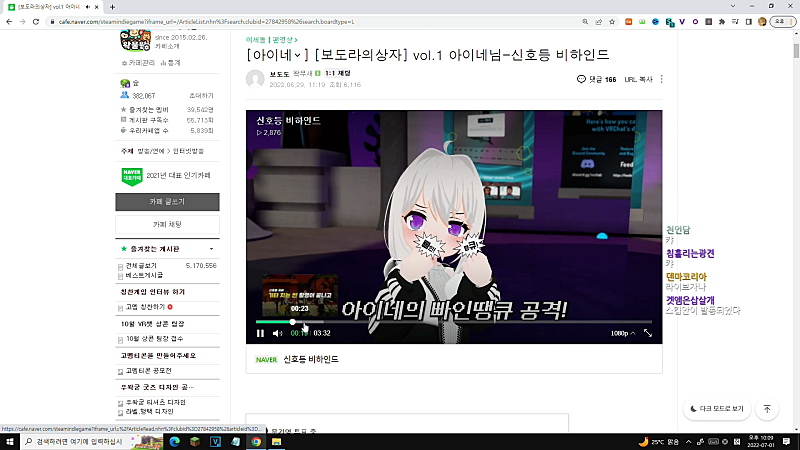Click the orange extension icon in toolbar
800x450 pixels.
629,22
